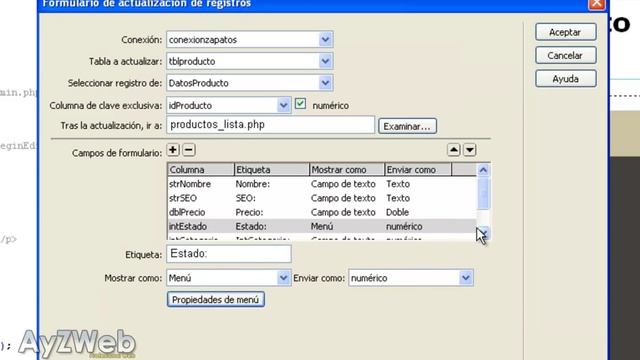640x360 pixels.
Task: Add a form field with plus button
Action: [x=173, y=150]
